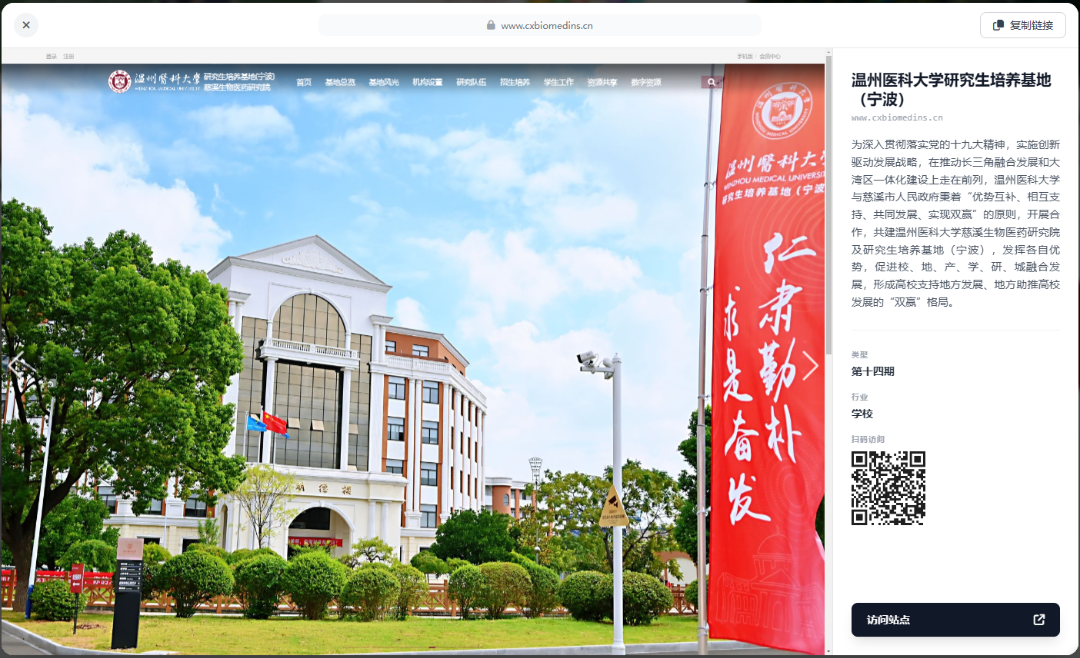Click the Wenzhou Medical University logo emblem
The height and width of the screenshot is (658, 1080).
click(118, 83)
